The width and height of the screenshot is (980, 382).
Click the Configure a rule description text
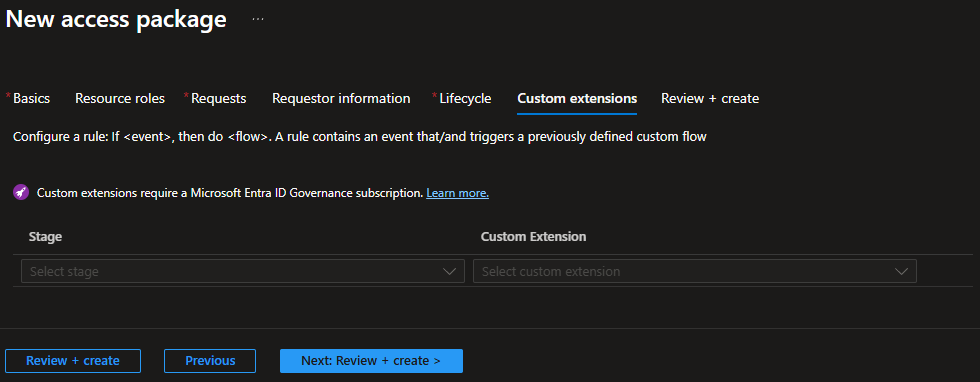[359, 136]
